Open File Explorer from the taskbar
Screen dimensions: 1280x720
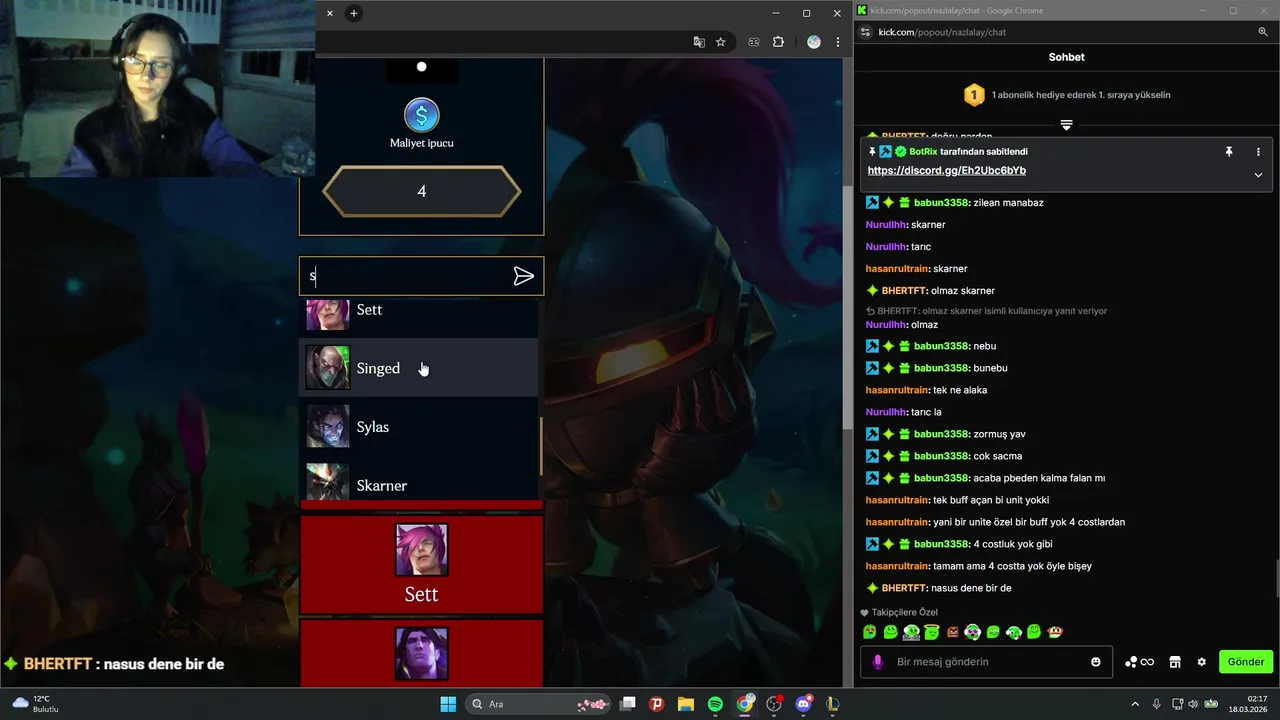pyautogui.click(x=686, y=704)
